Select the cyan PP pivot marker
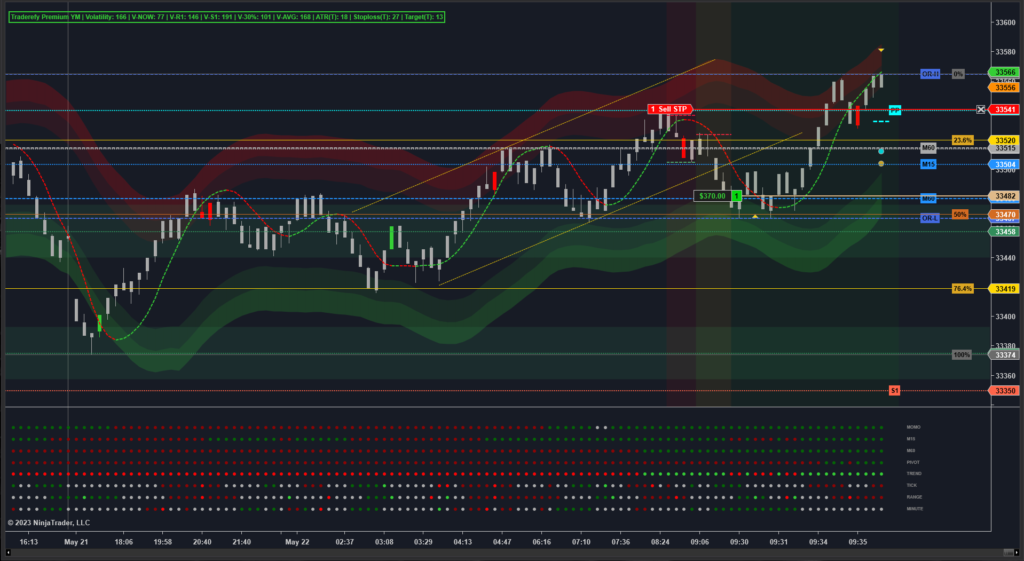 click(895, 110)
